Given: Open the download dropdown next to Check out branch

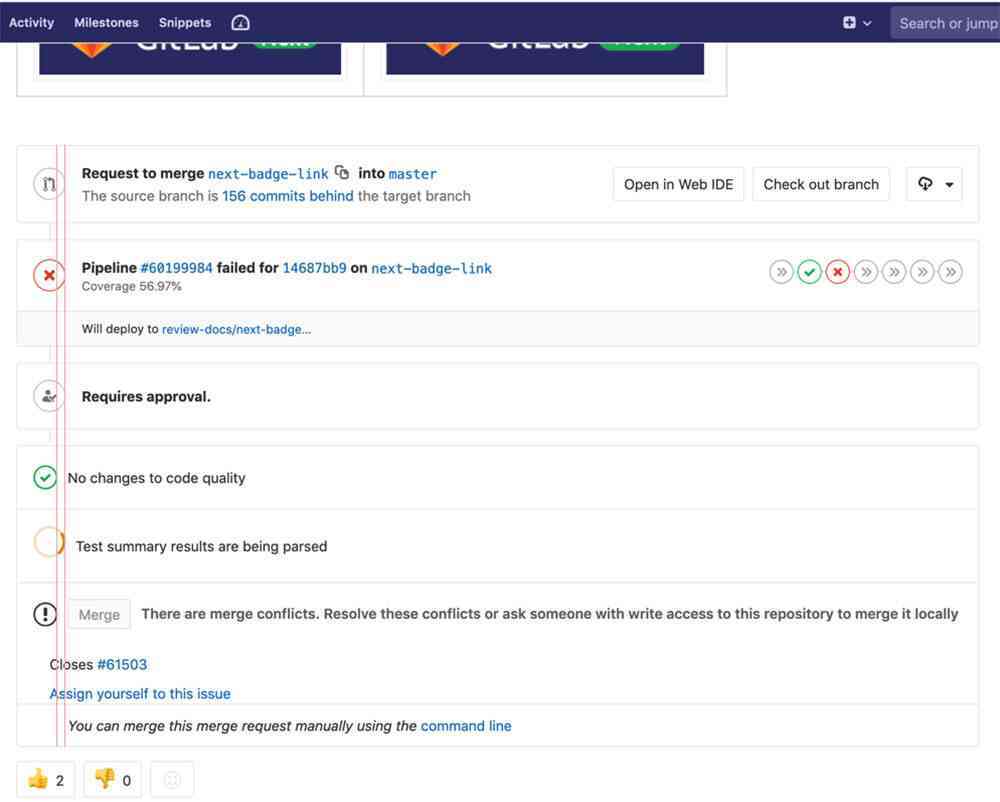Looking at the screenshot, I should pyautogui.click(x=934, y=184).
